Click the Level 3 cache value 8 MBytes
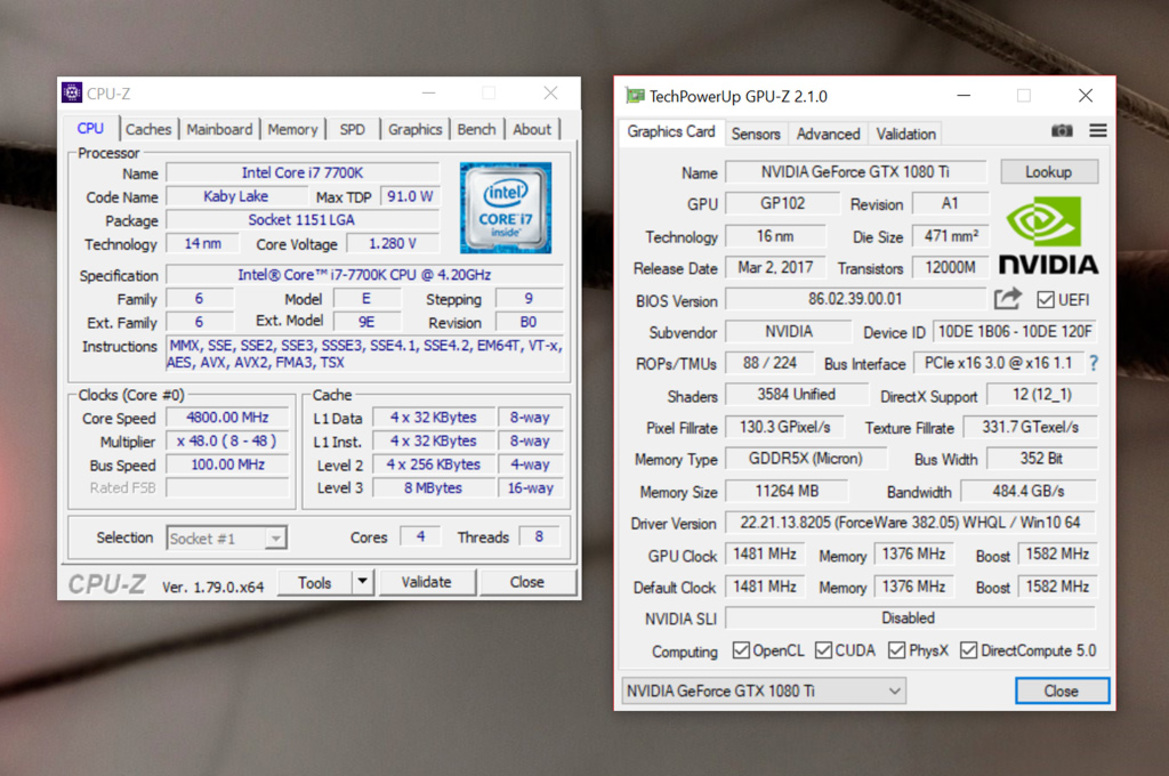The height and width of the screenshot is (776, 1169). point(433,488)
